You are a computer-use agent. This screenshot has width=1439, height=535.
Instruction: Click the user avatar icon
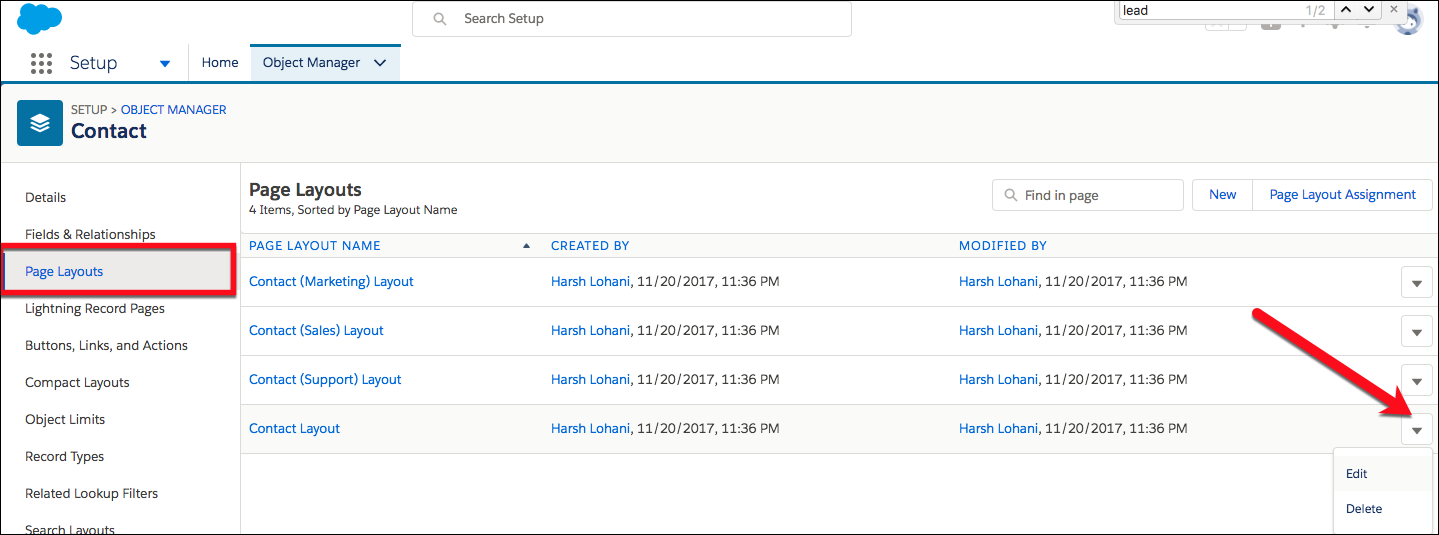click(1408, 22)
